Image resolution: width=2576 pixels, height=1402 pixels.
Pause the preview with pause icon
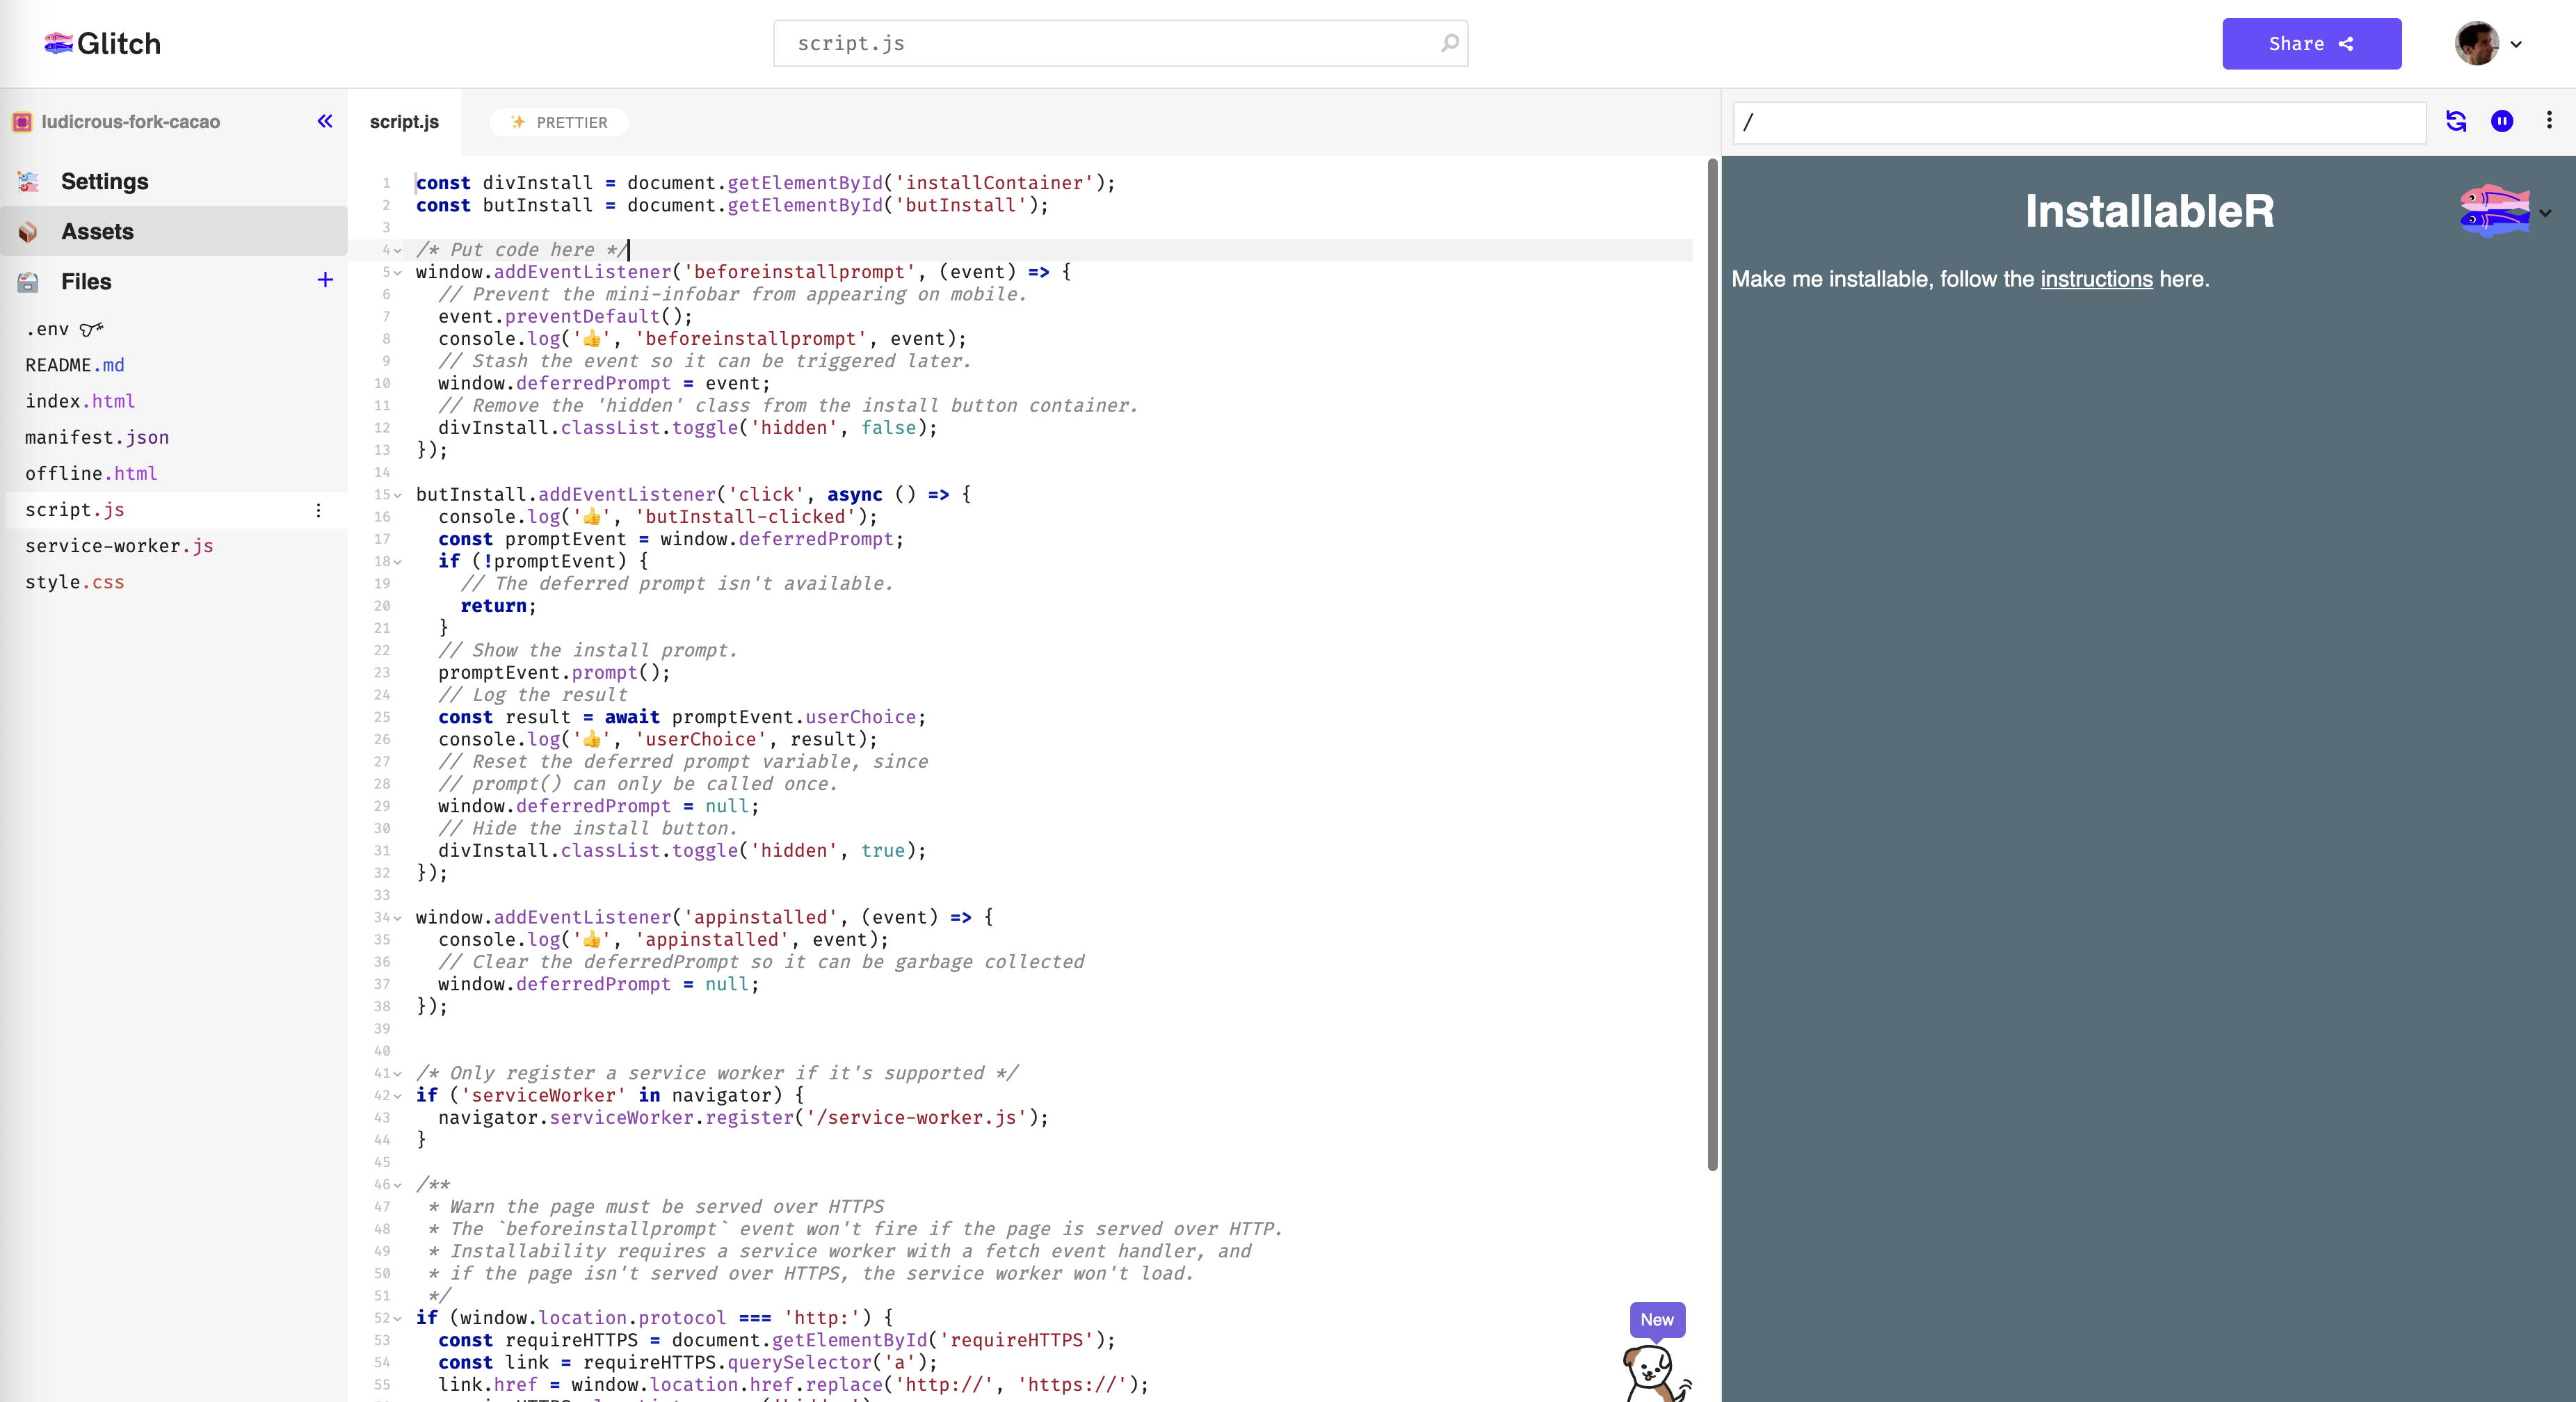point(2502,121)
